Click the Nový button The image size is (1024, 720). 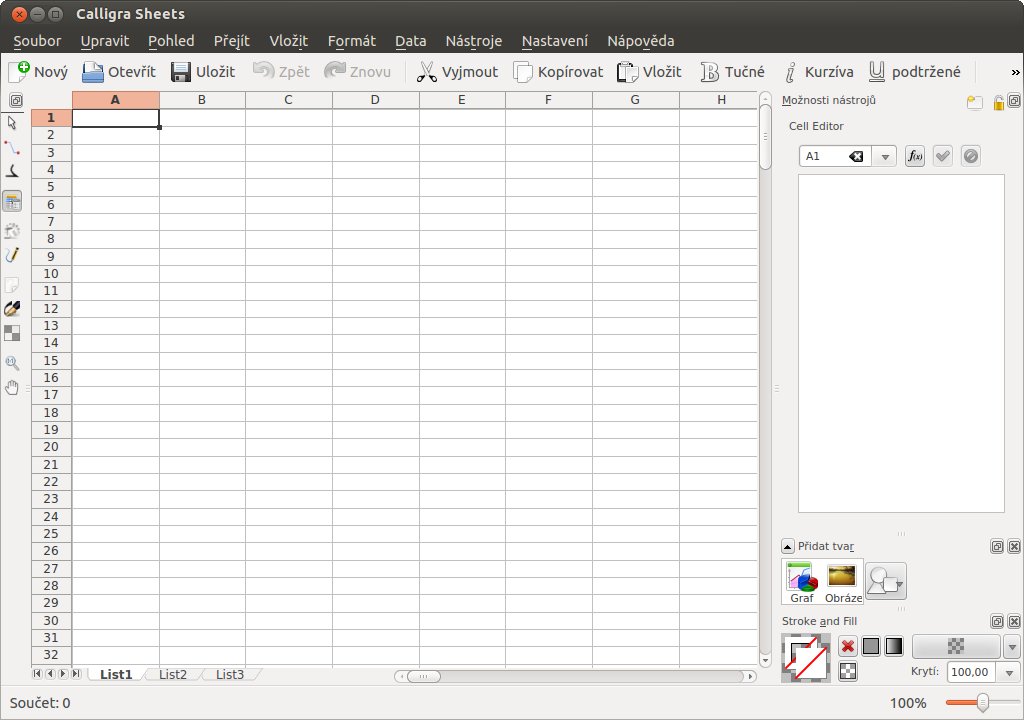(38, 72)
